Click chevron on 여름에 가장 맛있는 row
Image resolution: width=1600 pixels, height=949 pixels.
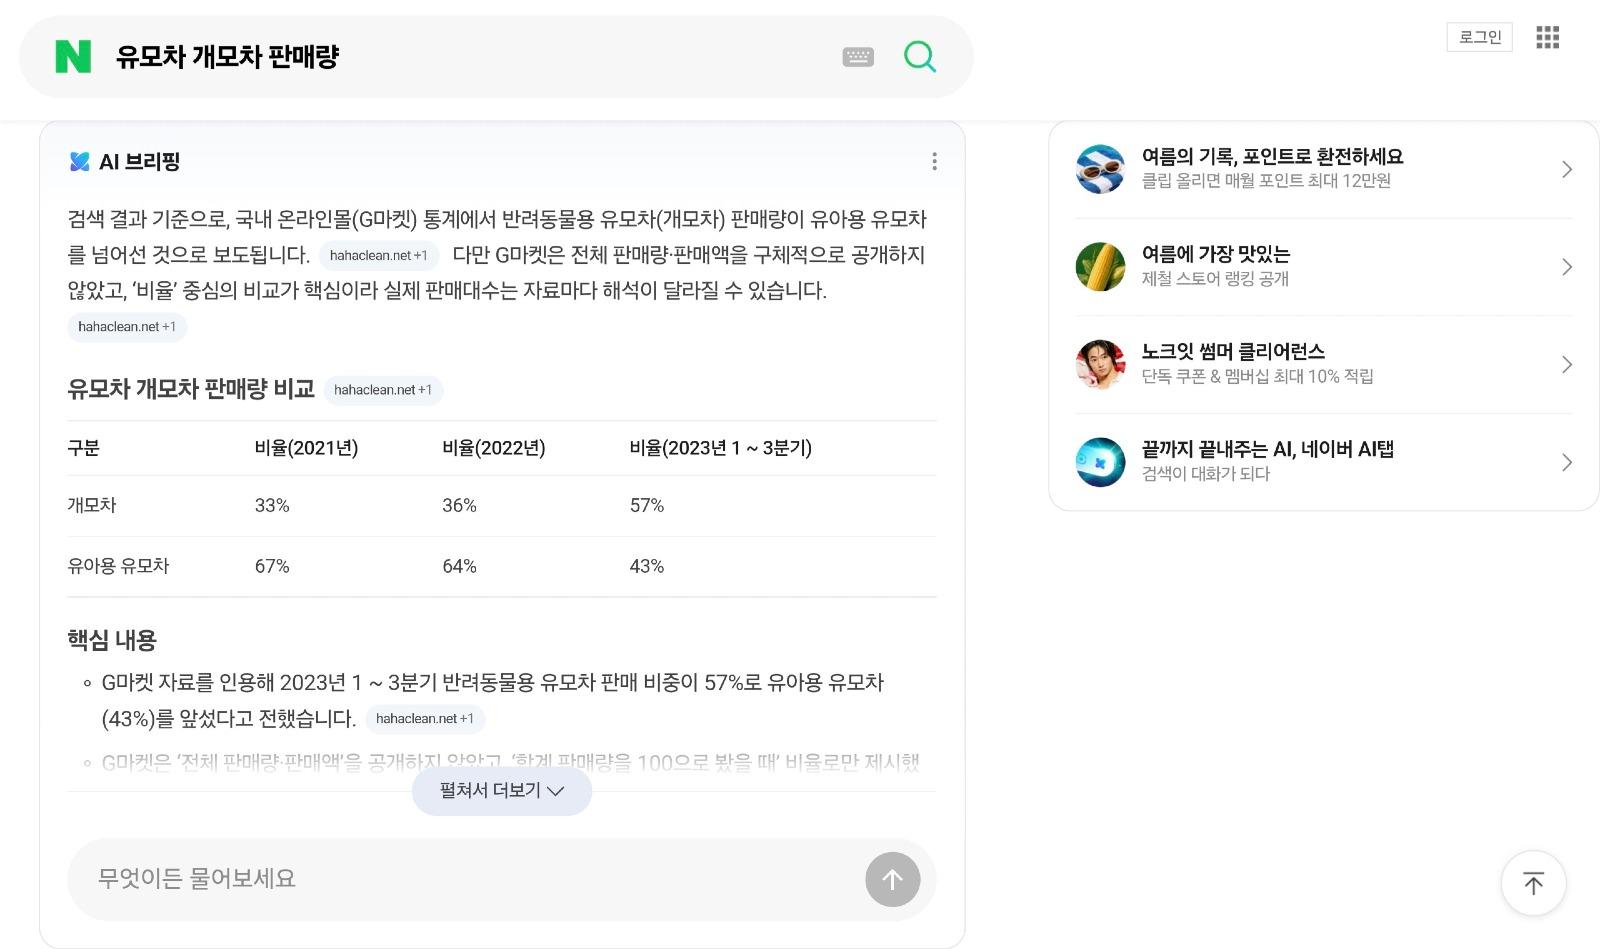1567,267
